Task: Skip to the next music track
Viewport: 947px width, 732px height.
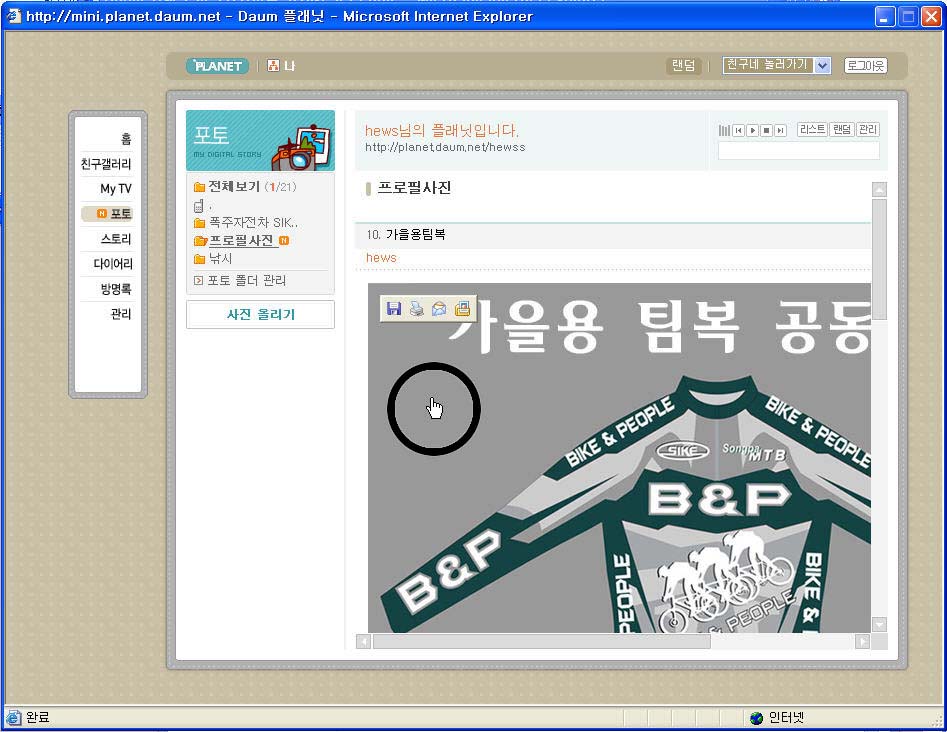Action: click(x=780, y=130)
